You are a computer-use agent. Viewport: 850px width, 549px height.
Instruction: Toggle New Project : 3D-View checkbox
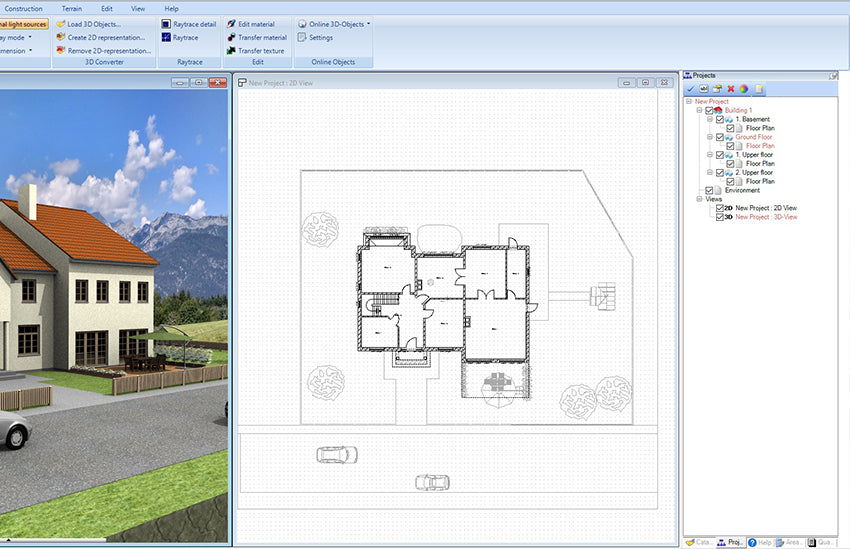pos(718,216)
